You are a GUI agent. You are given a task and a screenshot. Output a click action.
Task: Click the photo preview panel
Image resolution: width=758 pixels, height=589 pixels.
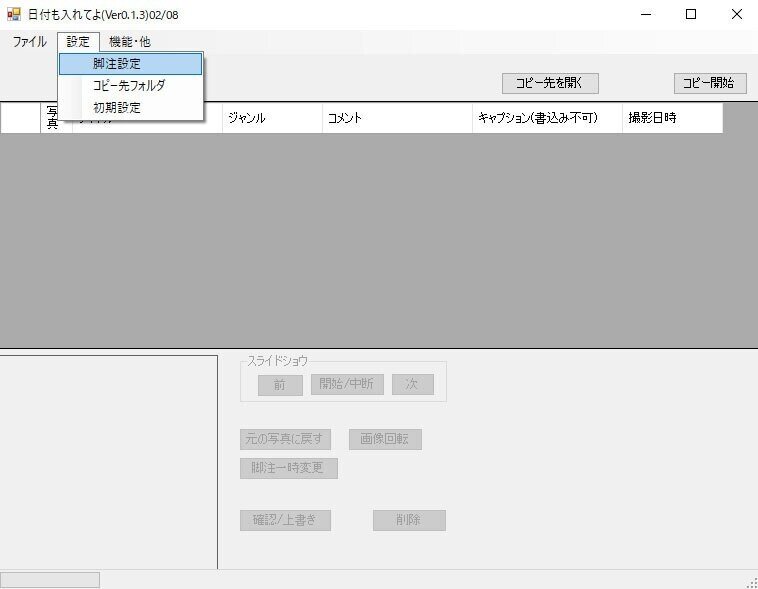[x=108, y=462]
